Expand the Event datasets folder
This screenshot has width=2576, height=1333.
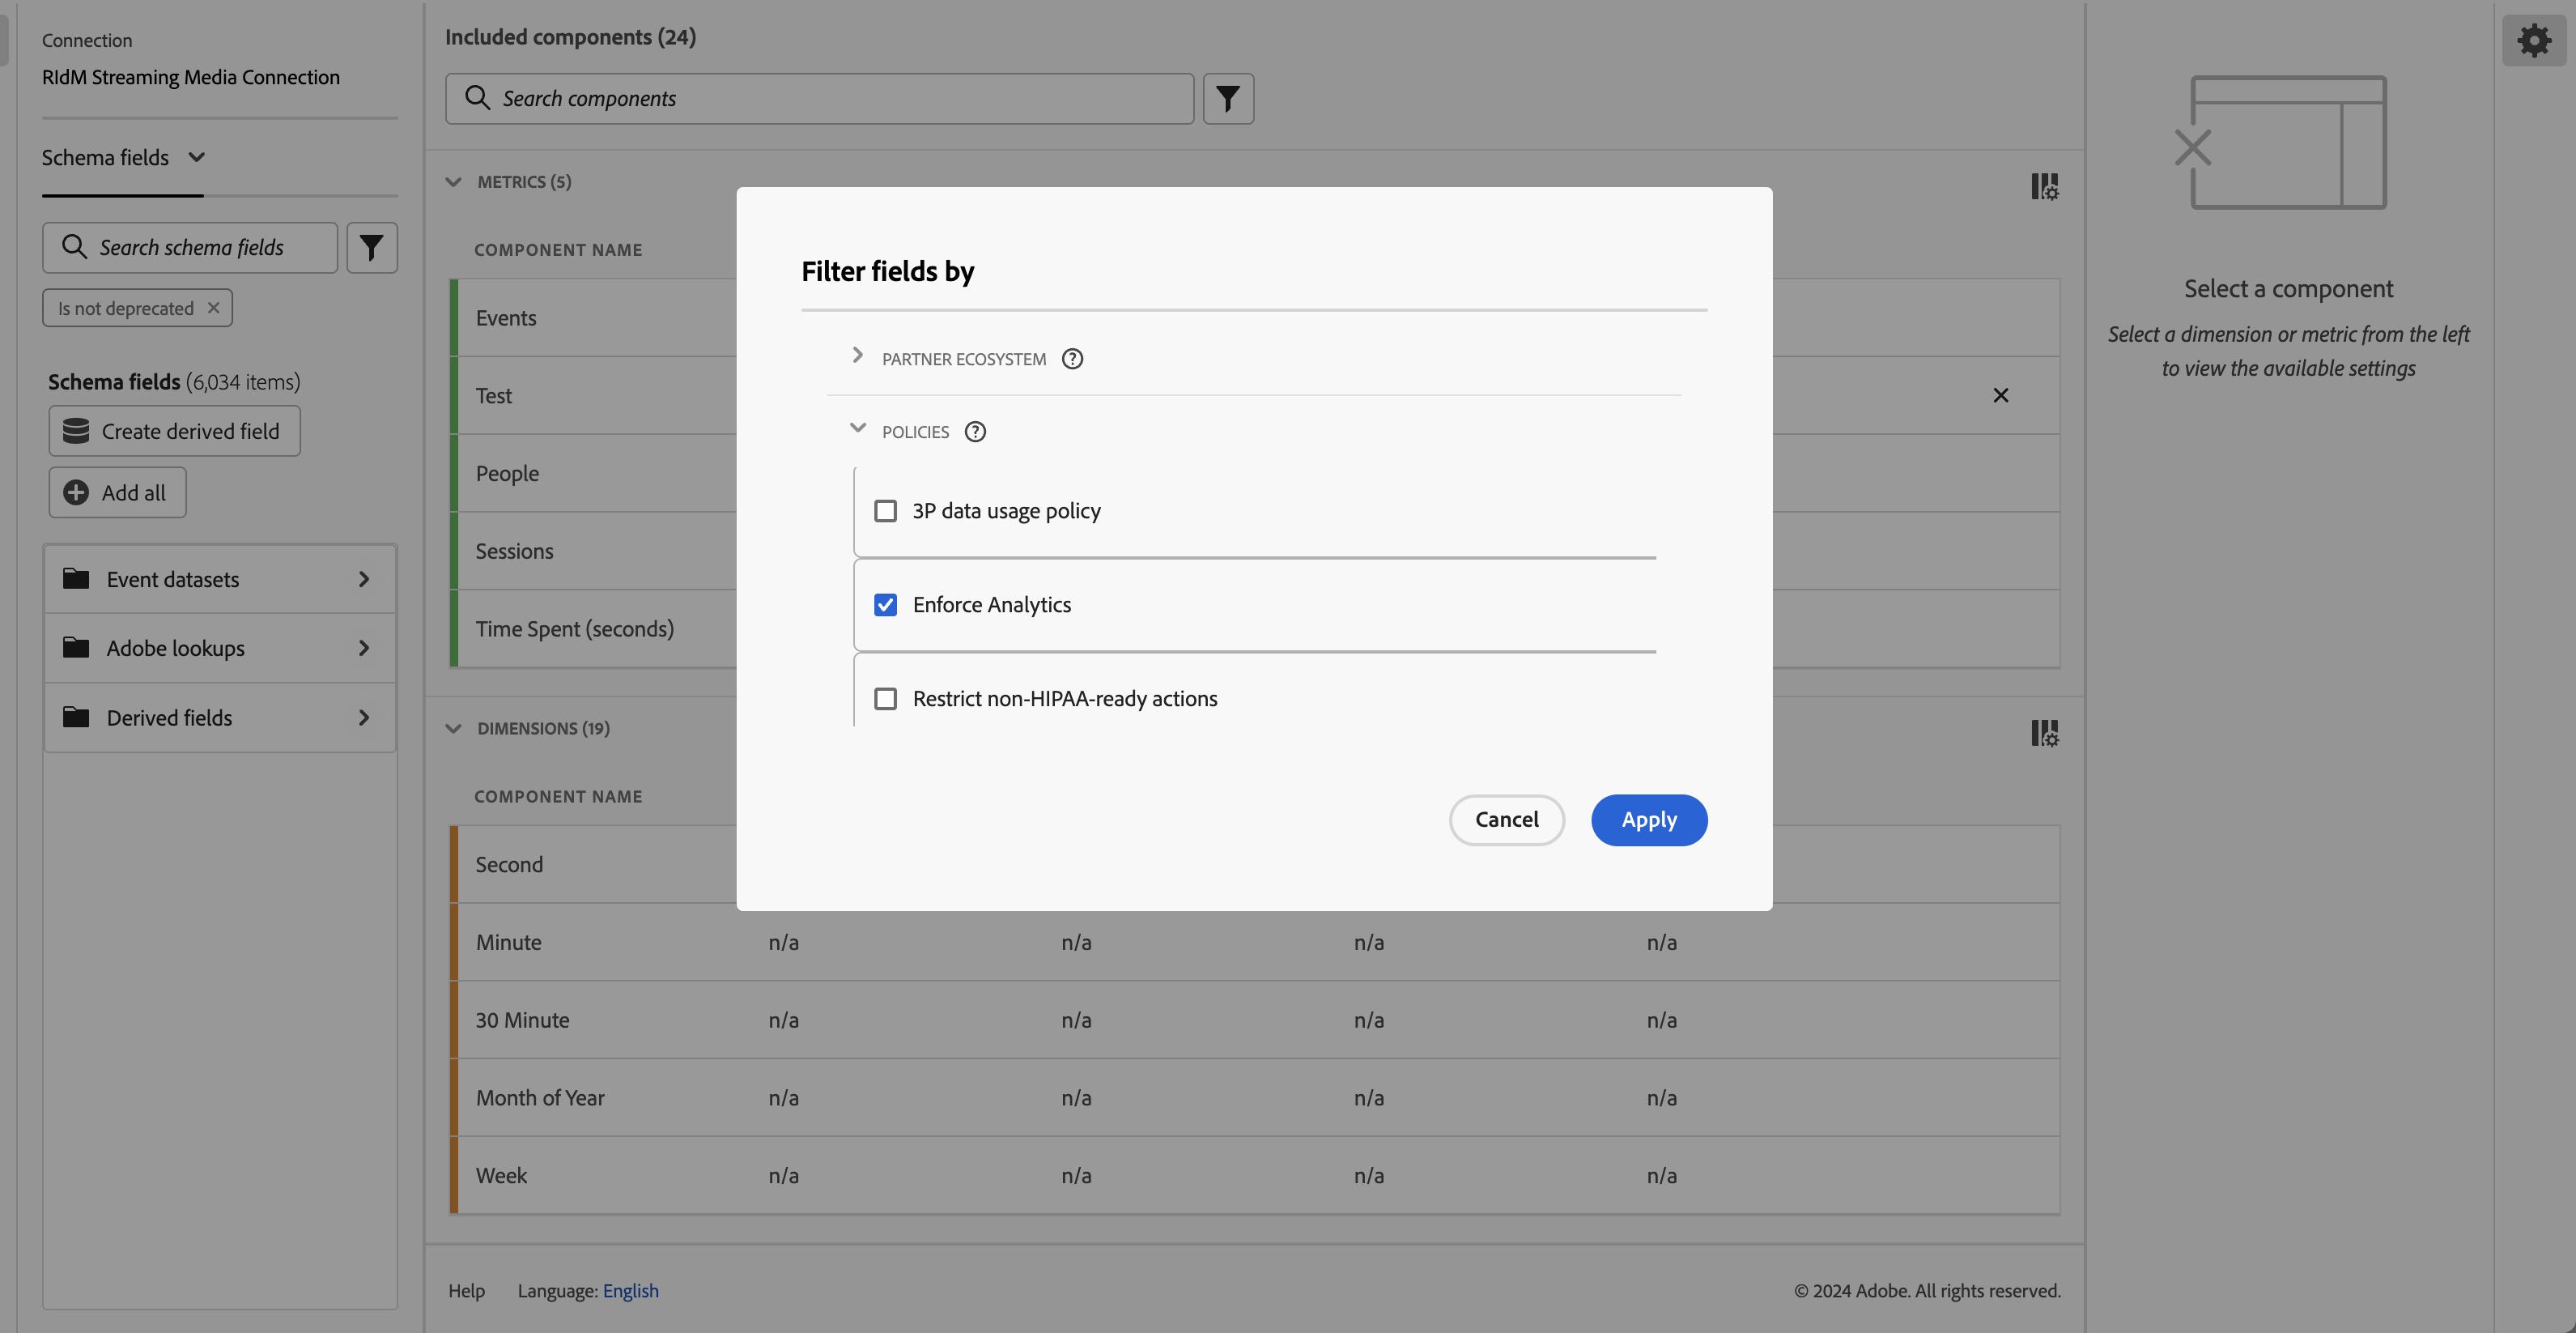pos(220,580)
